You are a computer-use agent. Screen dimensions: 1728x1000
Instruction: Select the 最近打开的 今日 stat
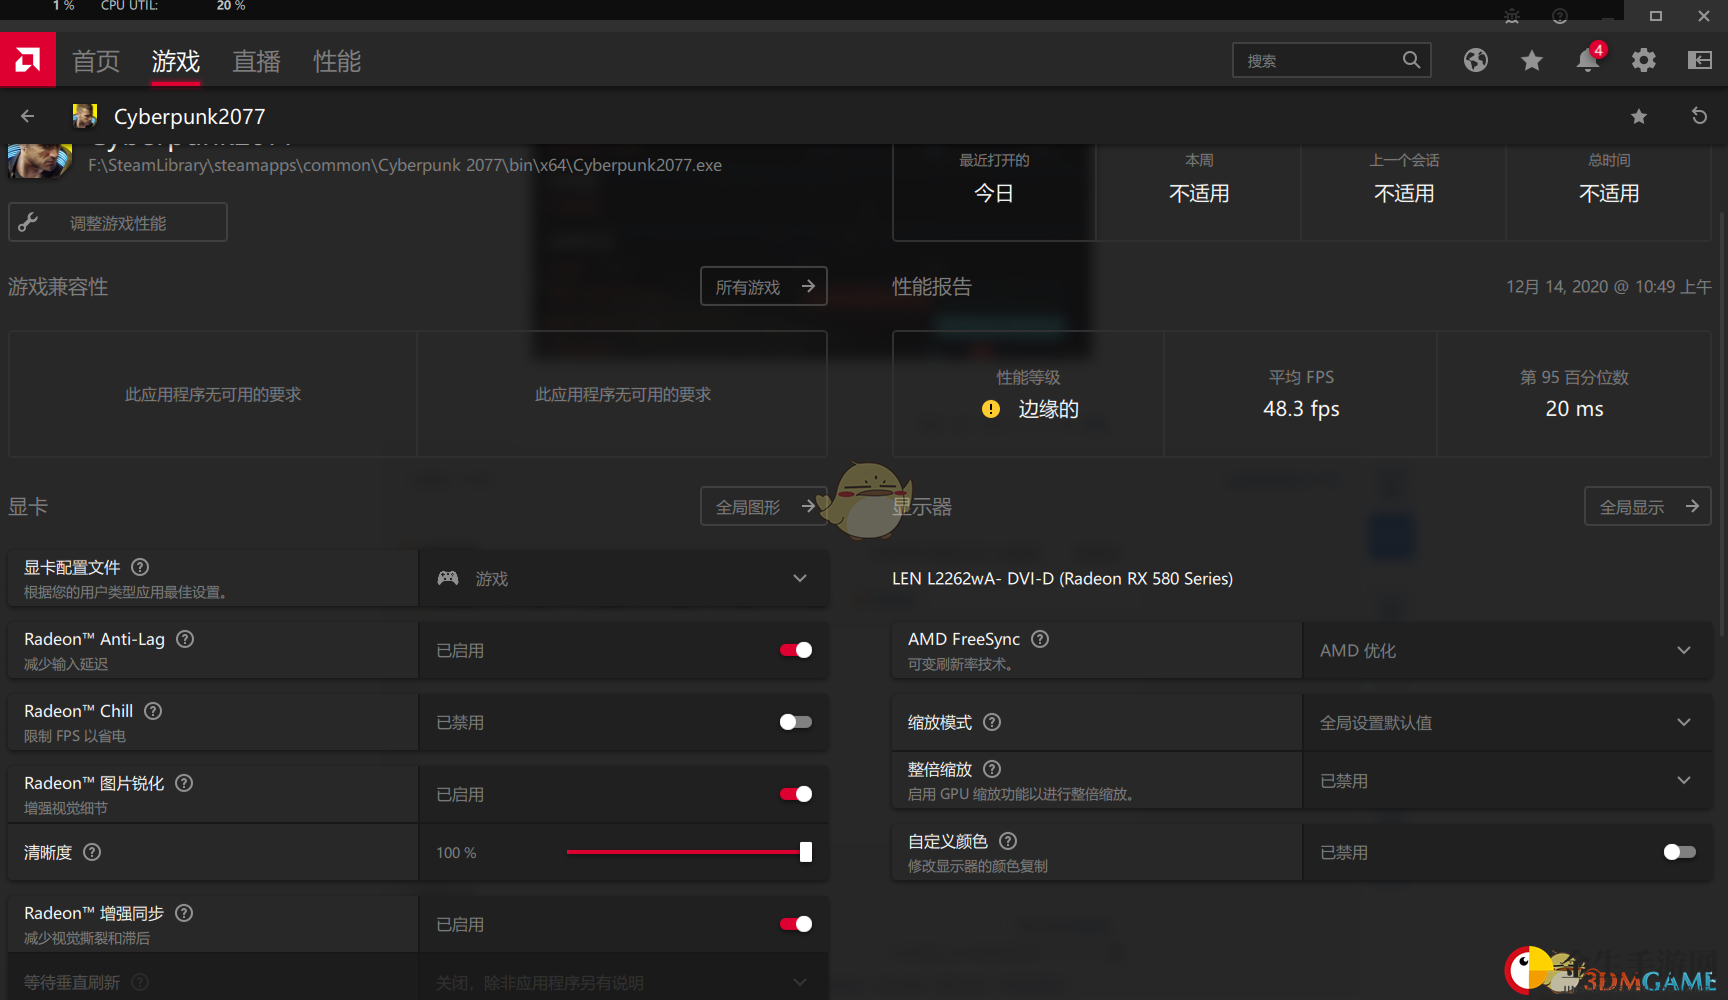994,190
